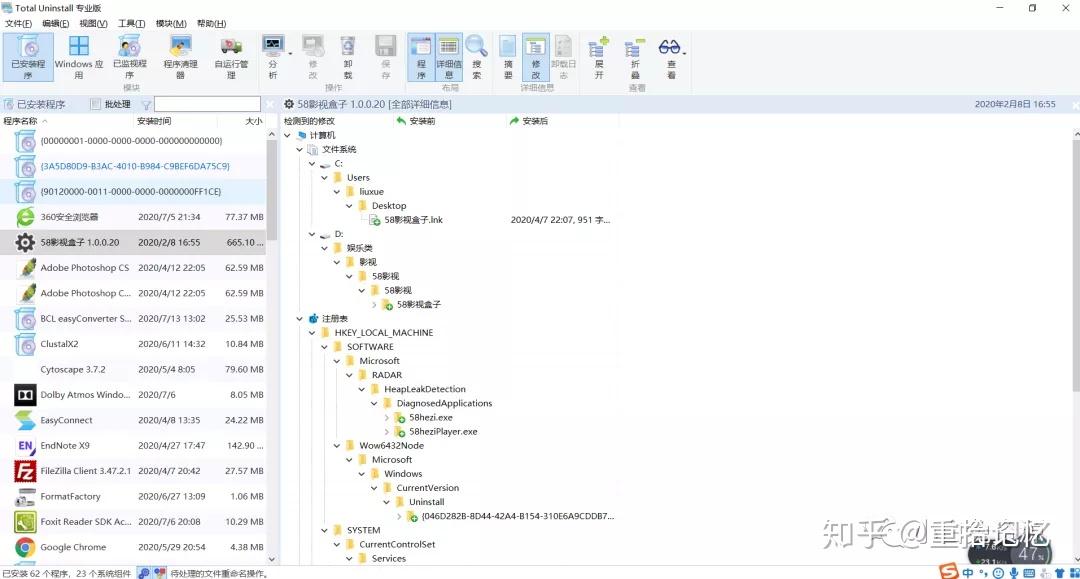Select the EndNote X9 program icon

tap(25, 445)
